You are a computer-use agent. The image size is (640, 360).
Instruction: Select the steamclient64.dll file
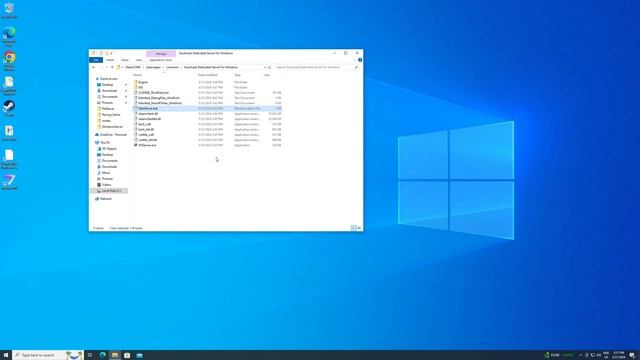click(x=148, y=119)
